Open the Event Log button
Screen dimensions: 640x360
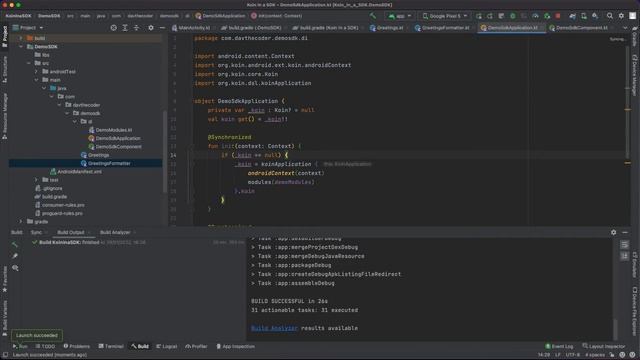[x=559, y=346]
